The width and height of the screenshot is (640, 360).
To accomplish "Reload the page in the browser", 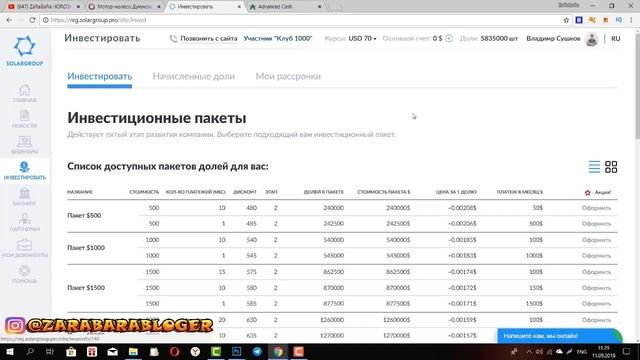I will pos(32,20).
